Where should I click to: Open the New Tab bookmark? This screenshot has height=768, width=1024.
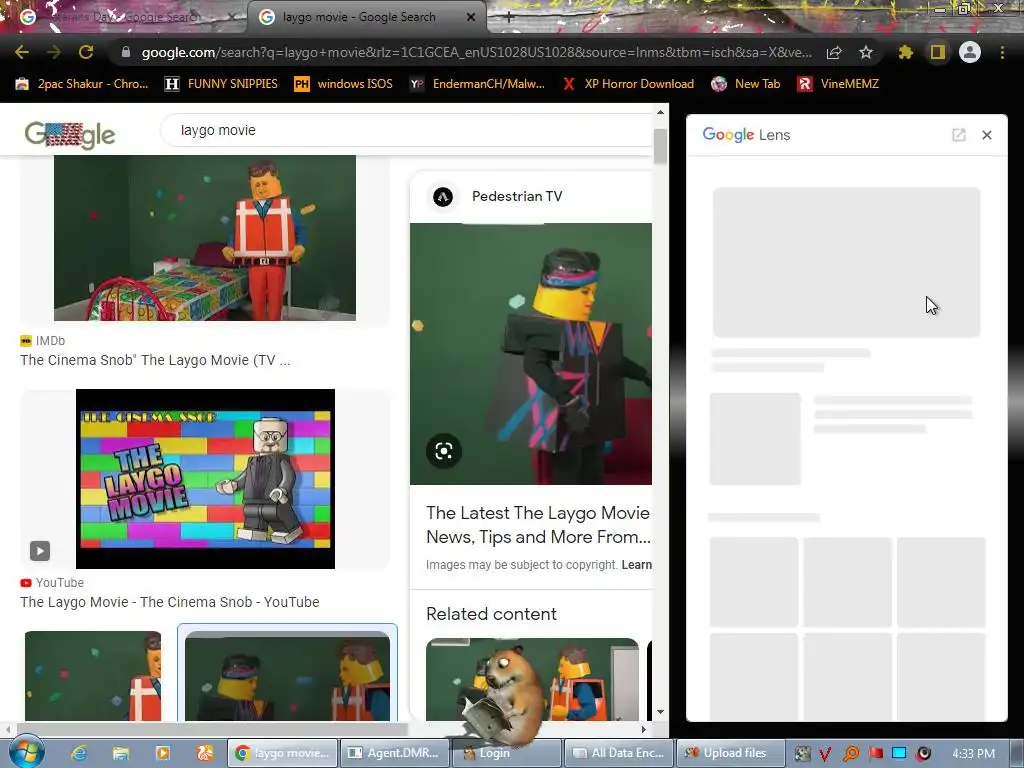pos(746,84)
